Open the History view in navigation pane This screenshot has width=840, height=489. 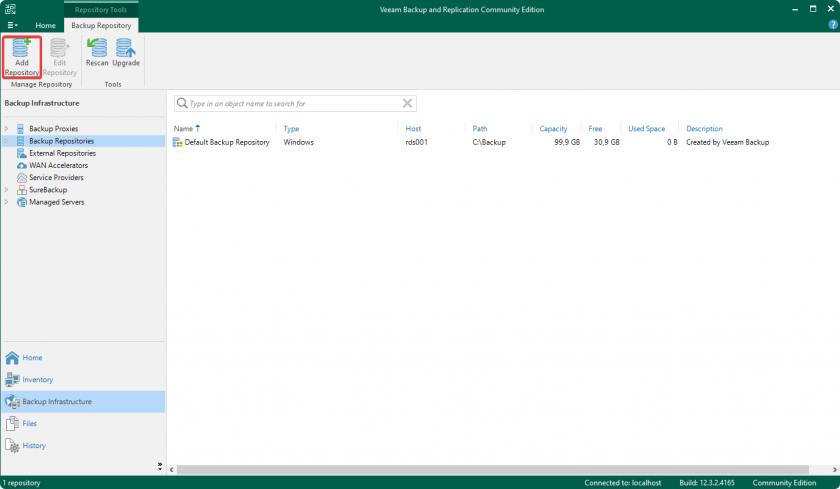click(33, 446)
